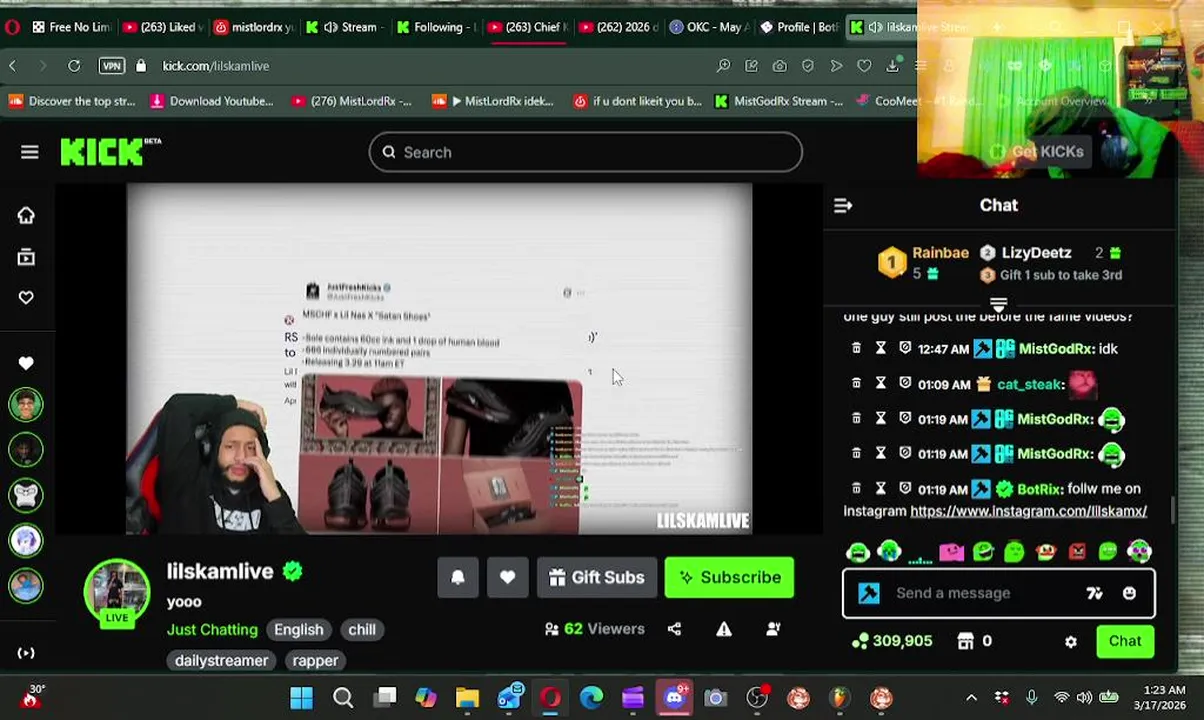1204x720 pixels.
Task: Open top followed channel avatar in sidebar
Action: (26, 404)
